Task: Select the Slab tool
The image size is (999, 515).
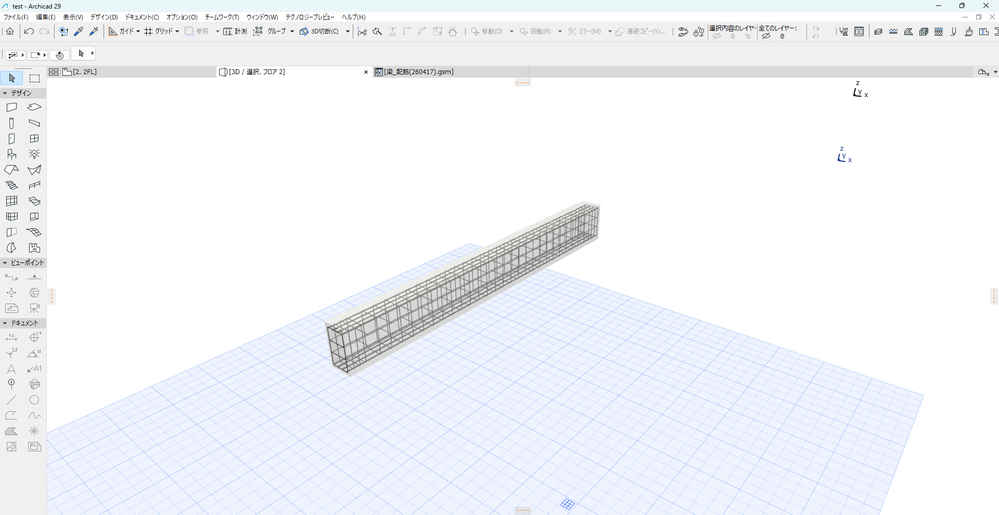Action: click(x=34, y=107)
